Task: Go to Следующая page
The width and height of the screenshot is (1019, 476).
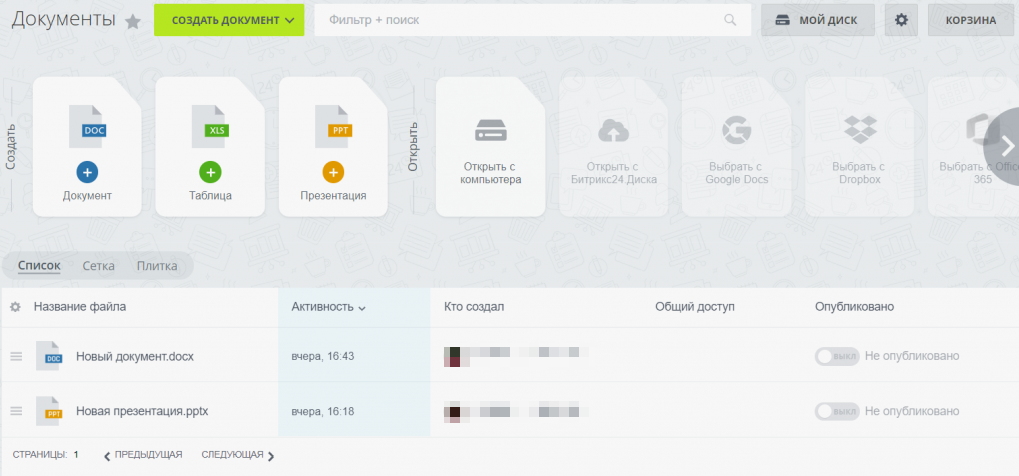Action: 238,455
